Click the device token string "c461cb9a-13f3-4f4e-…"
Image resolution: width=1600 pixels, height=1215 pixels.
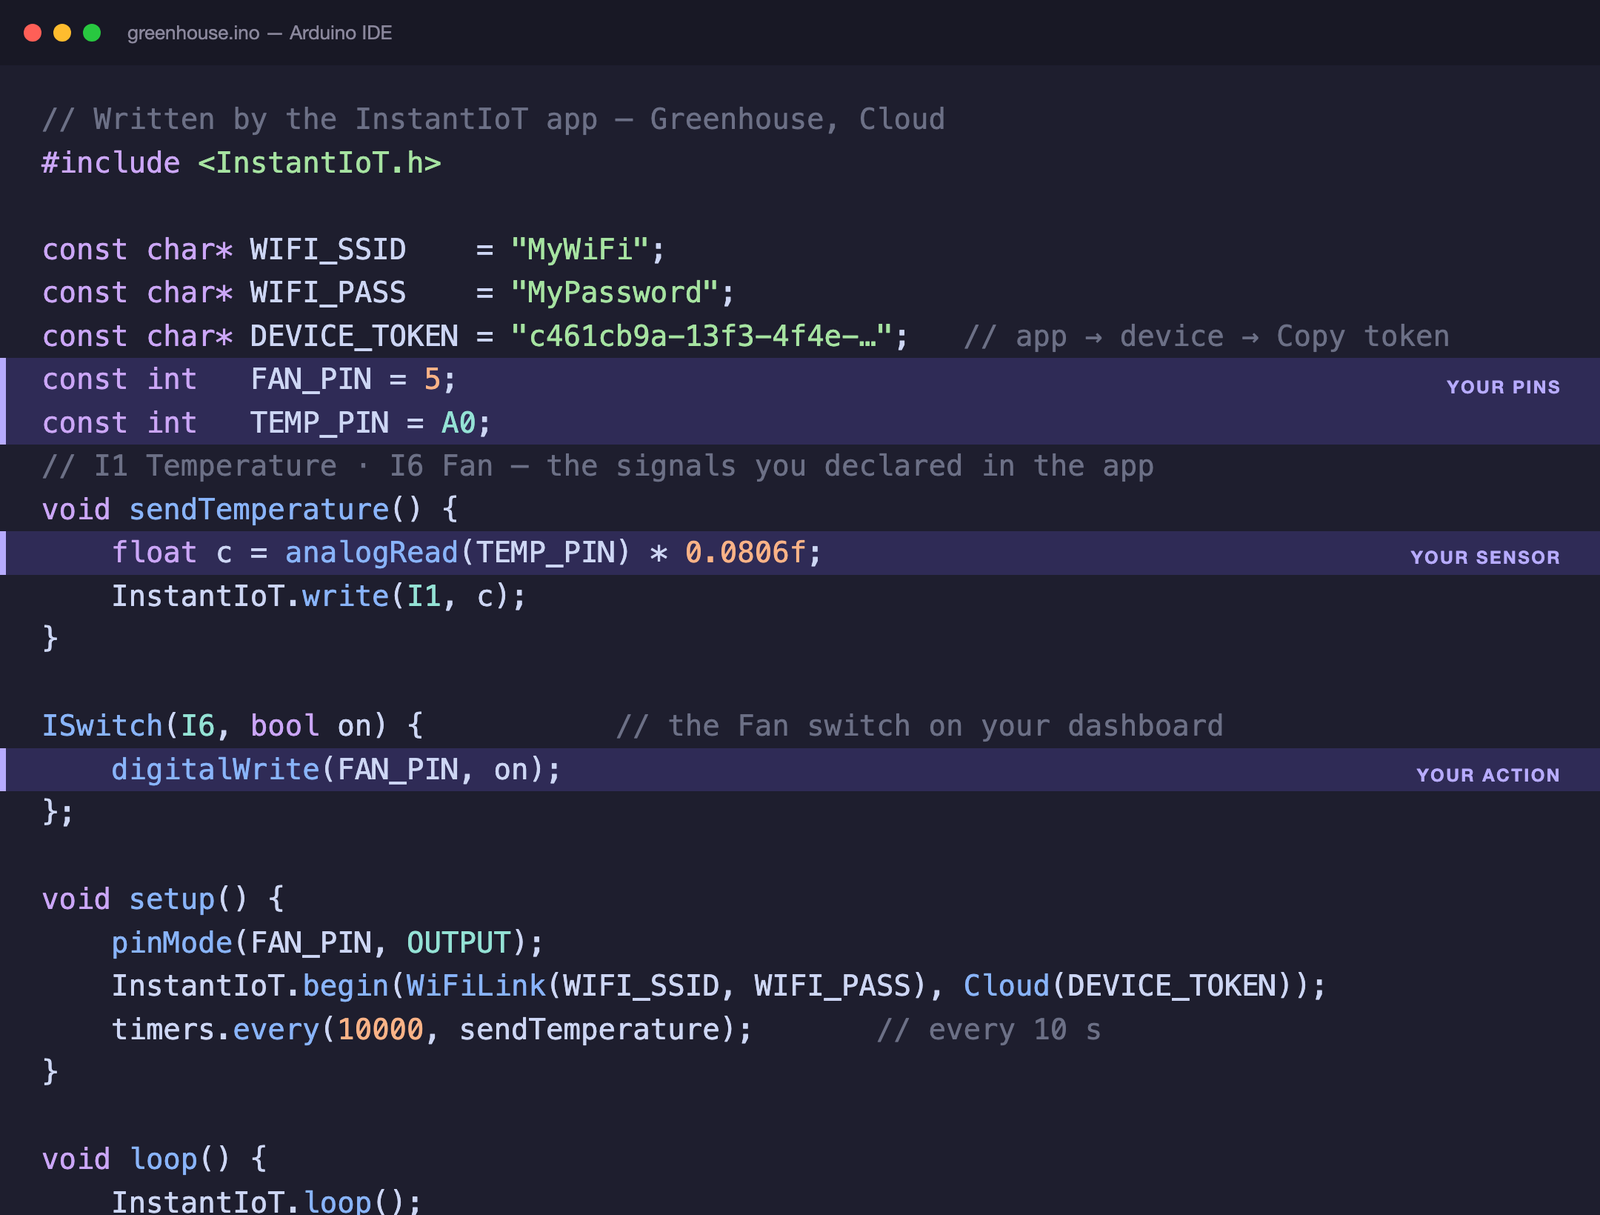(701, 336)
